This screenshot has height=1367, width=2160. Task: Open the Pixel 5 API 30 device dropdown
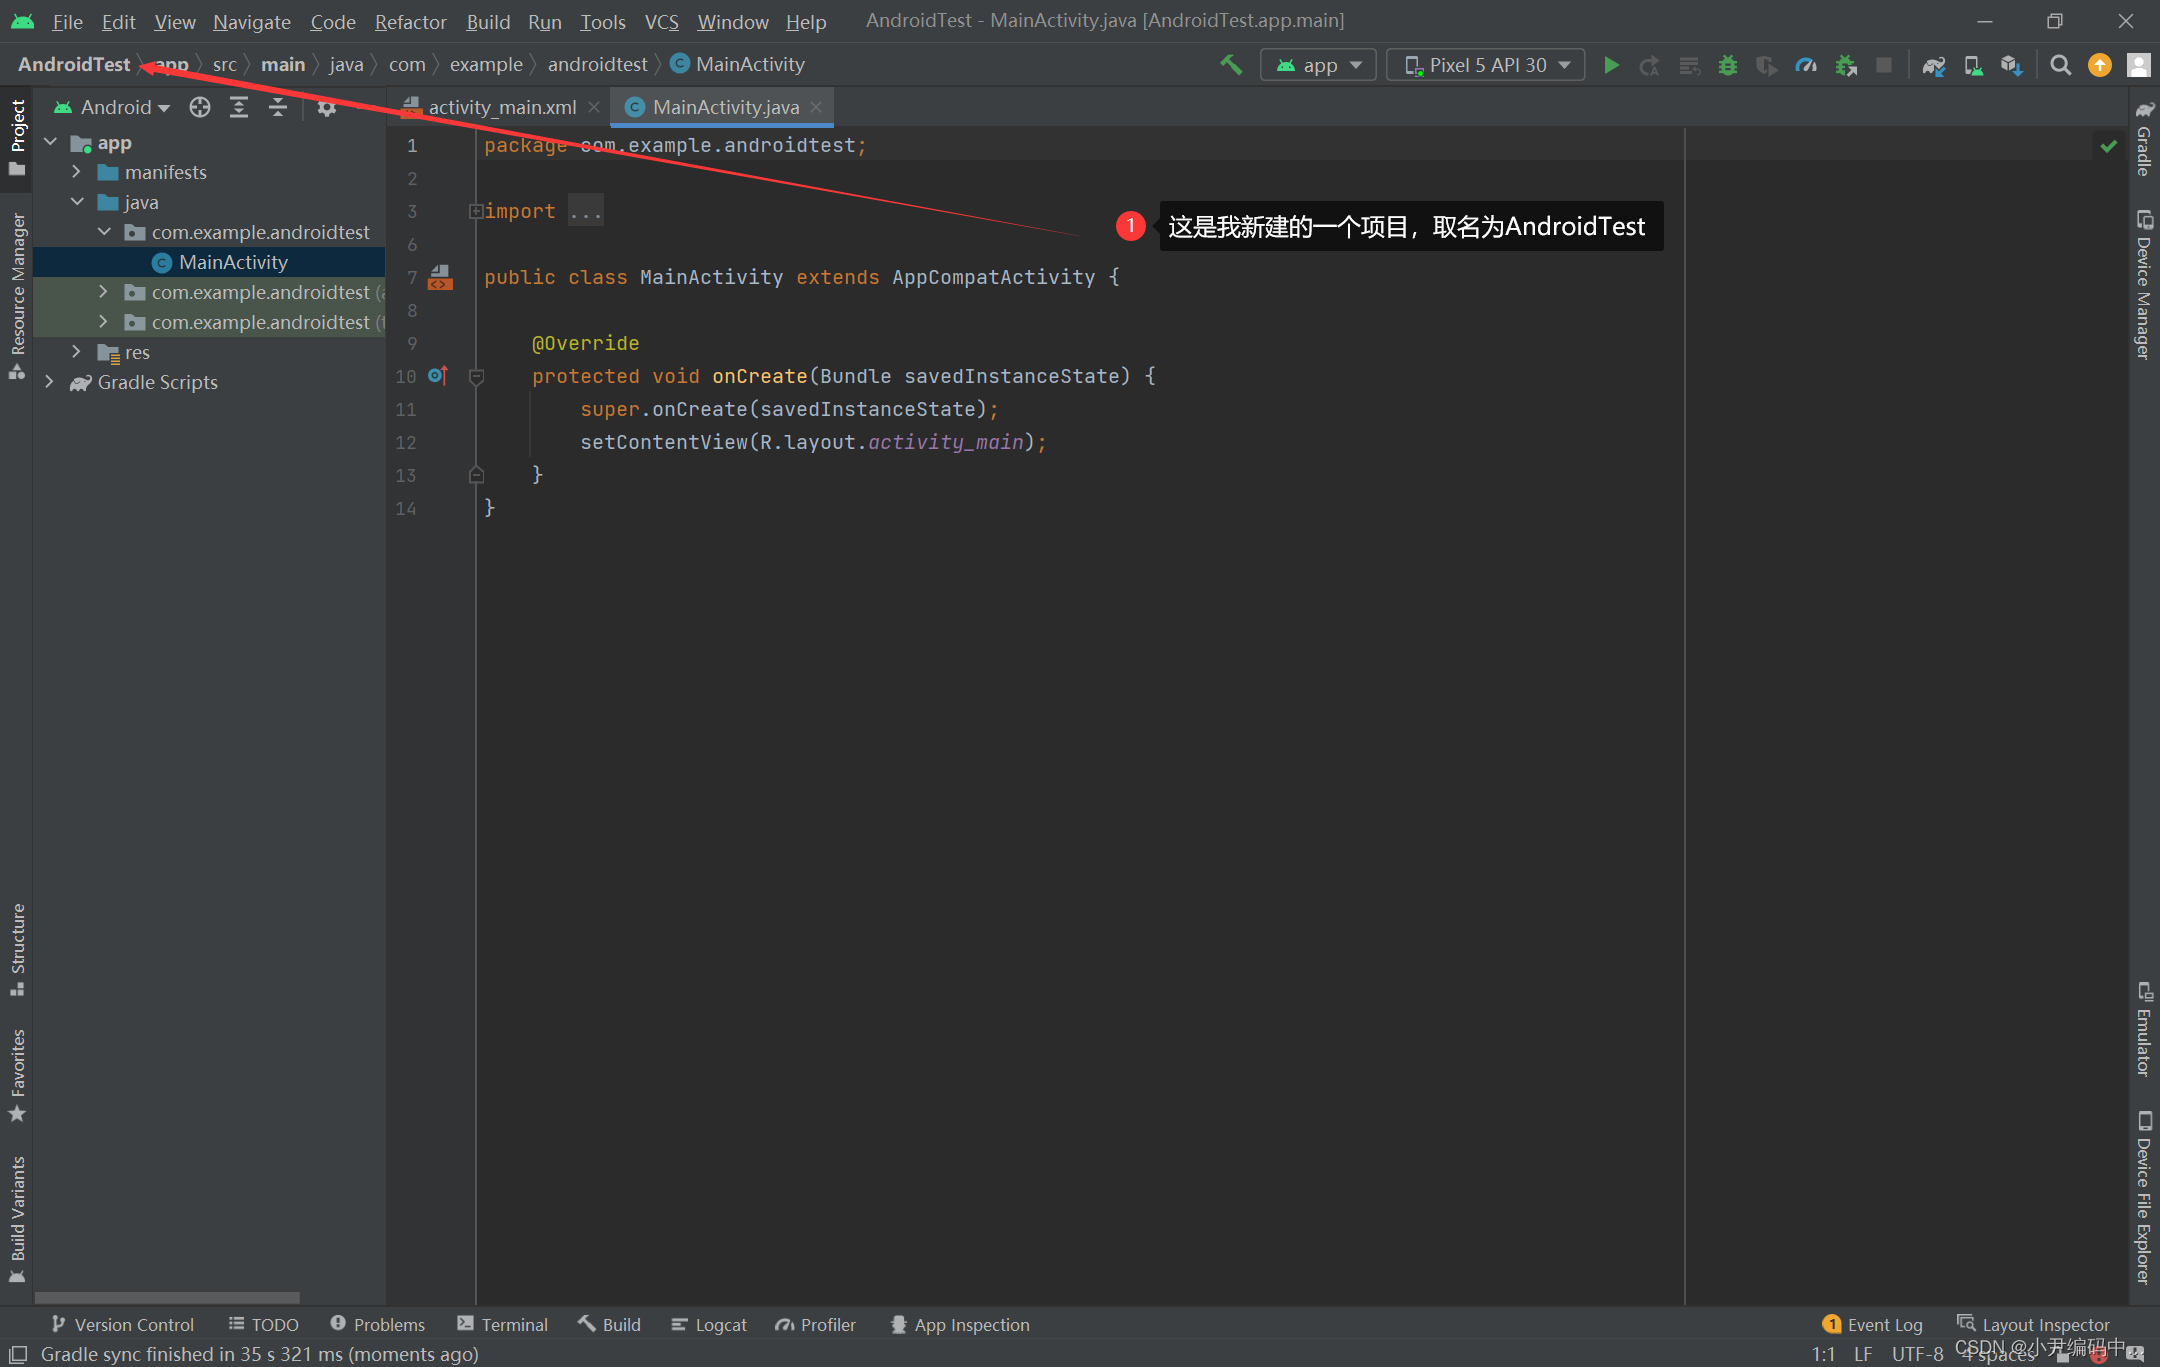tap(1486, 65)
